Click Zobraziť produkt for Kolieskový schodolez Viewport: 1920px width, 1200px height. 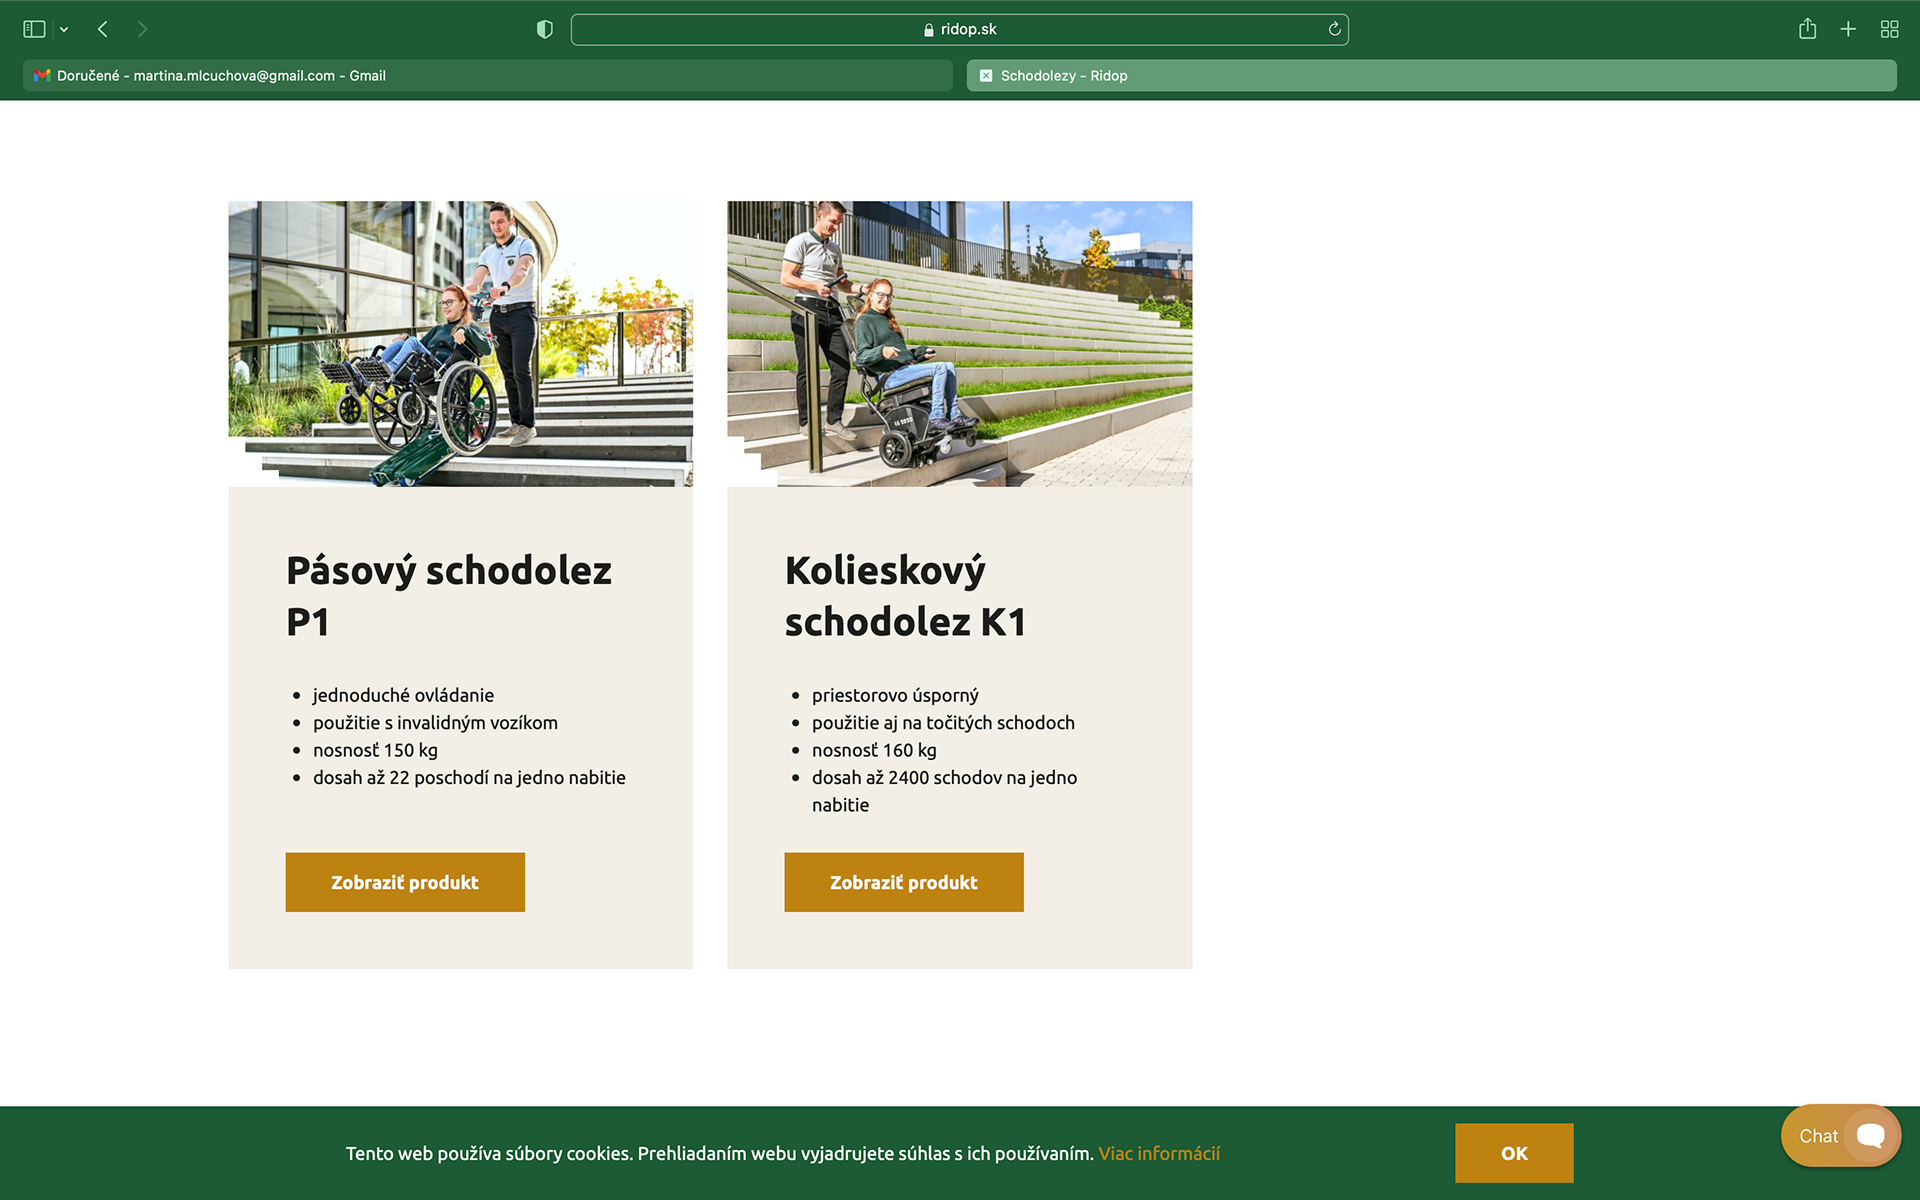click(x=903, y=882)
